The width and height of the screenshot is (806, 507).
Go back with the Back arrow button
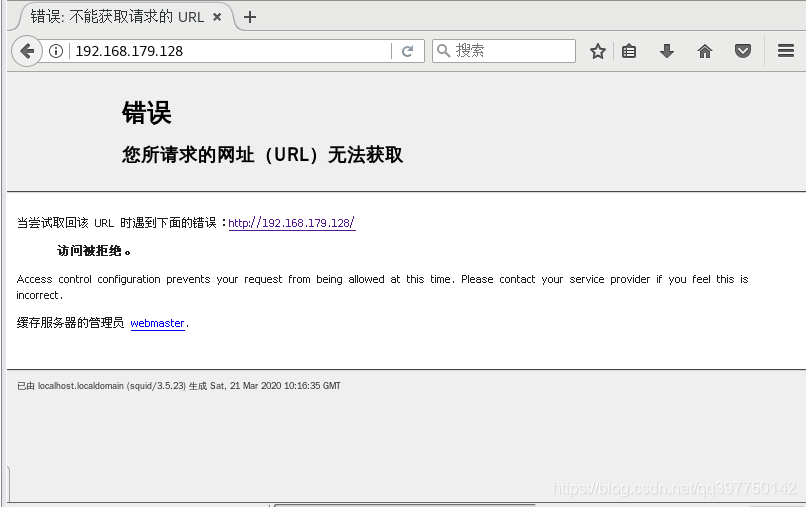tap(27, 51)
